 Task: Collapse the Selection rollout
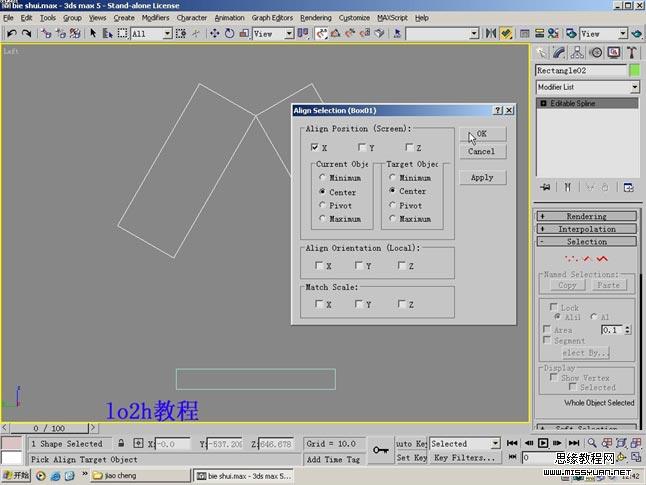click(x=587, y=242)
